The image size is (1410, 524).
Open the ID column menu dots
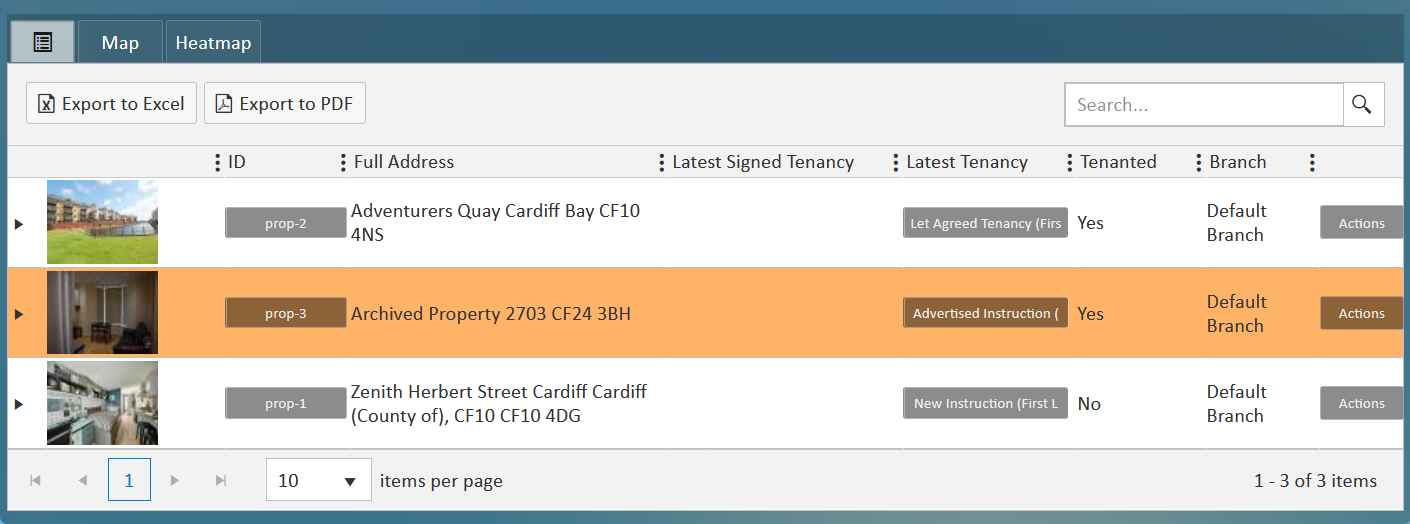(x=218, y=162)
